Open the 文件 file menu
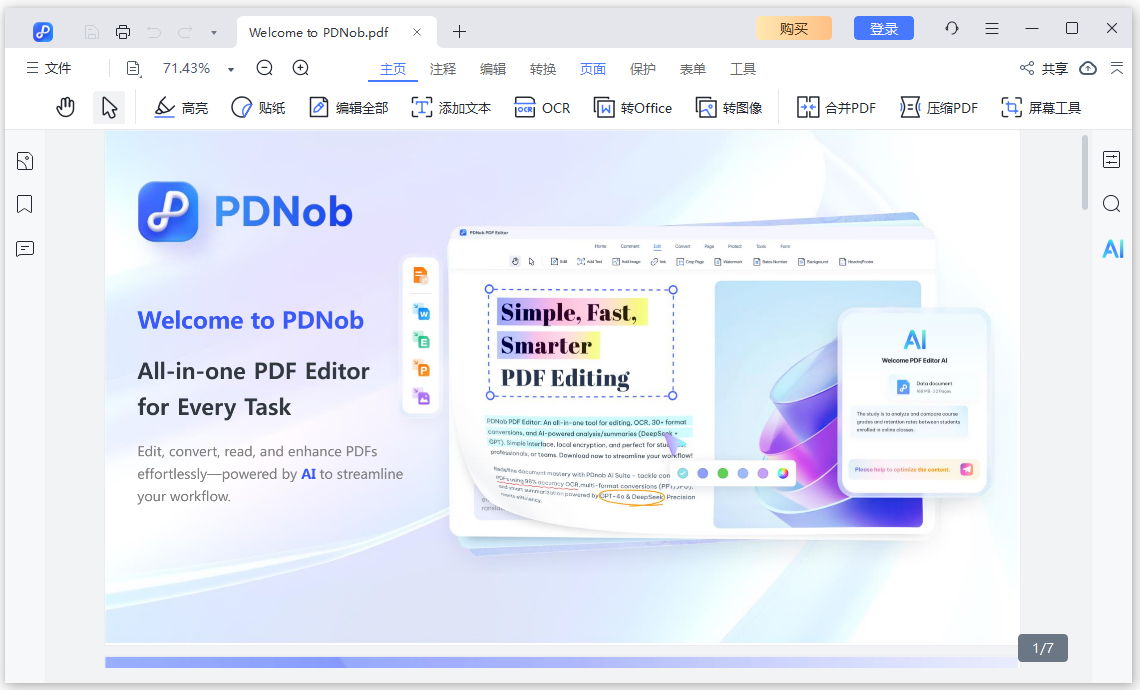The width and height of the screenshot is (1140, 690). pyautogui.click(x=49, y=68)
